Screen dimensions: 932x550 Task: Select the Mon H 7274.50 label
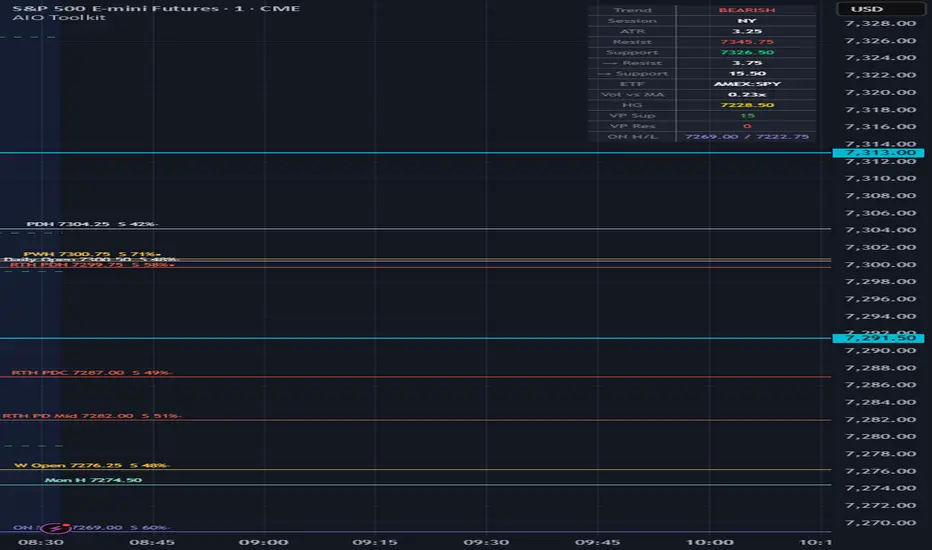(x=93, y=480)
